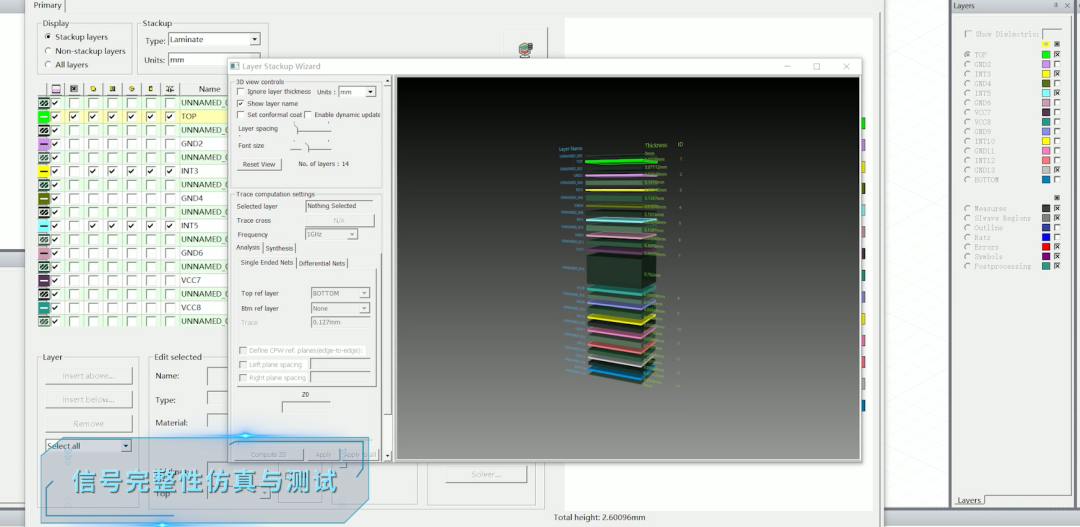Viewport: 1080px width, 527px height.
Task: Open the Differential Nets tab
Action: click(322, 263)
